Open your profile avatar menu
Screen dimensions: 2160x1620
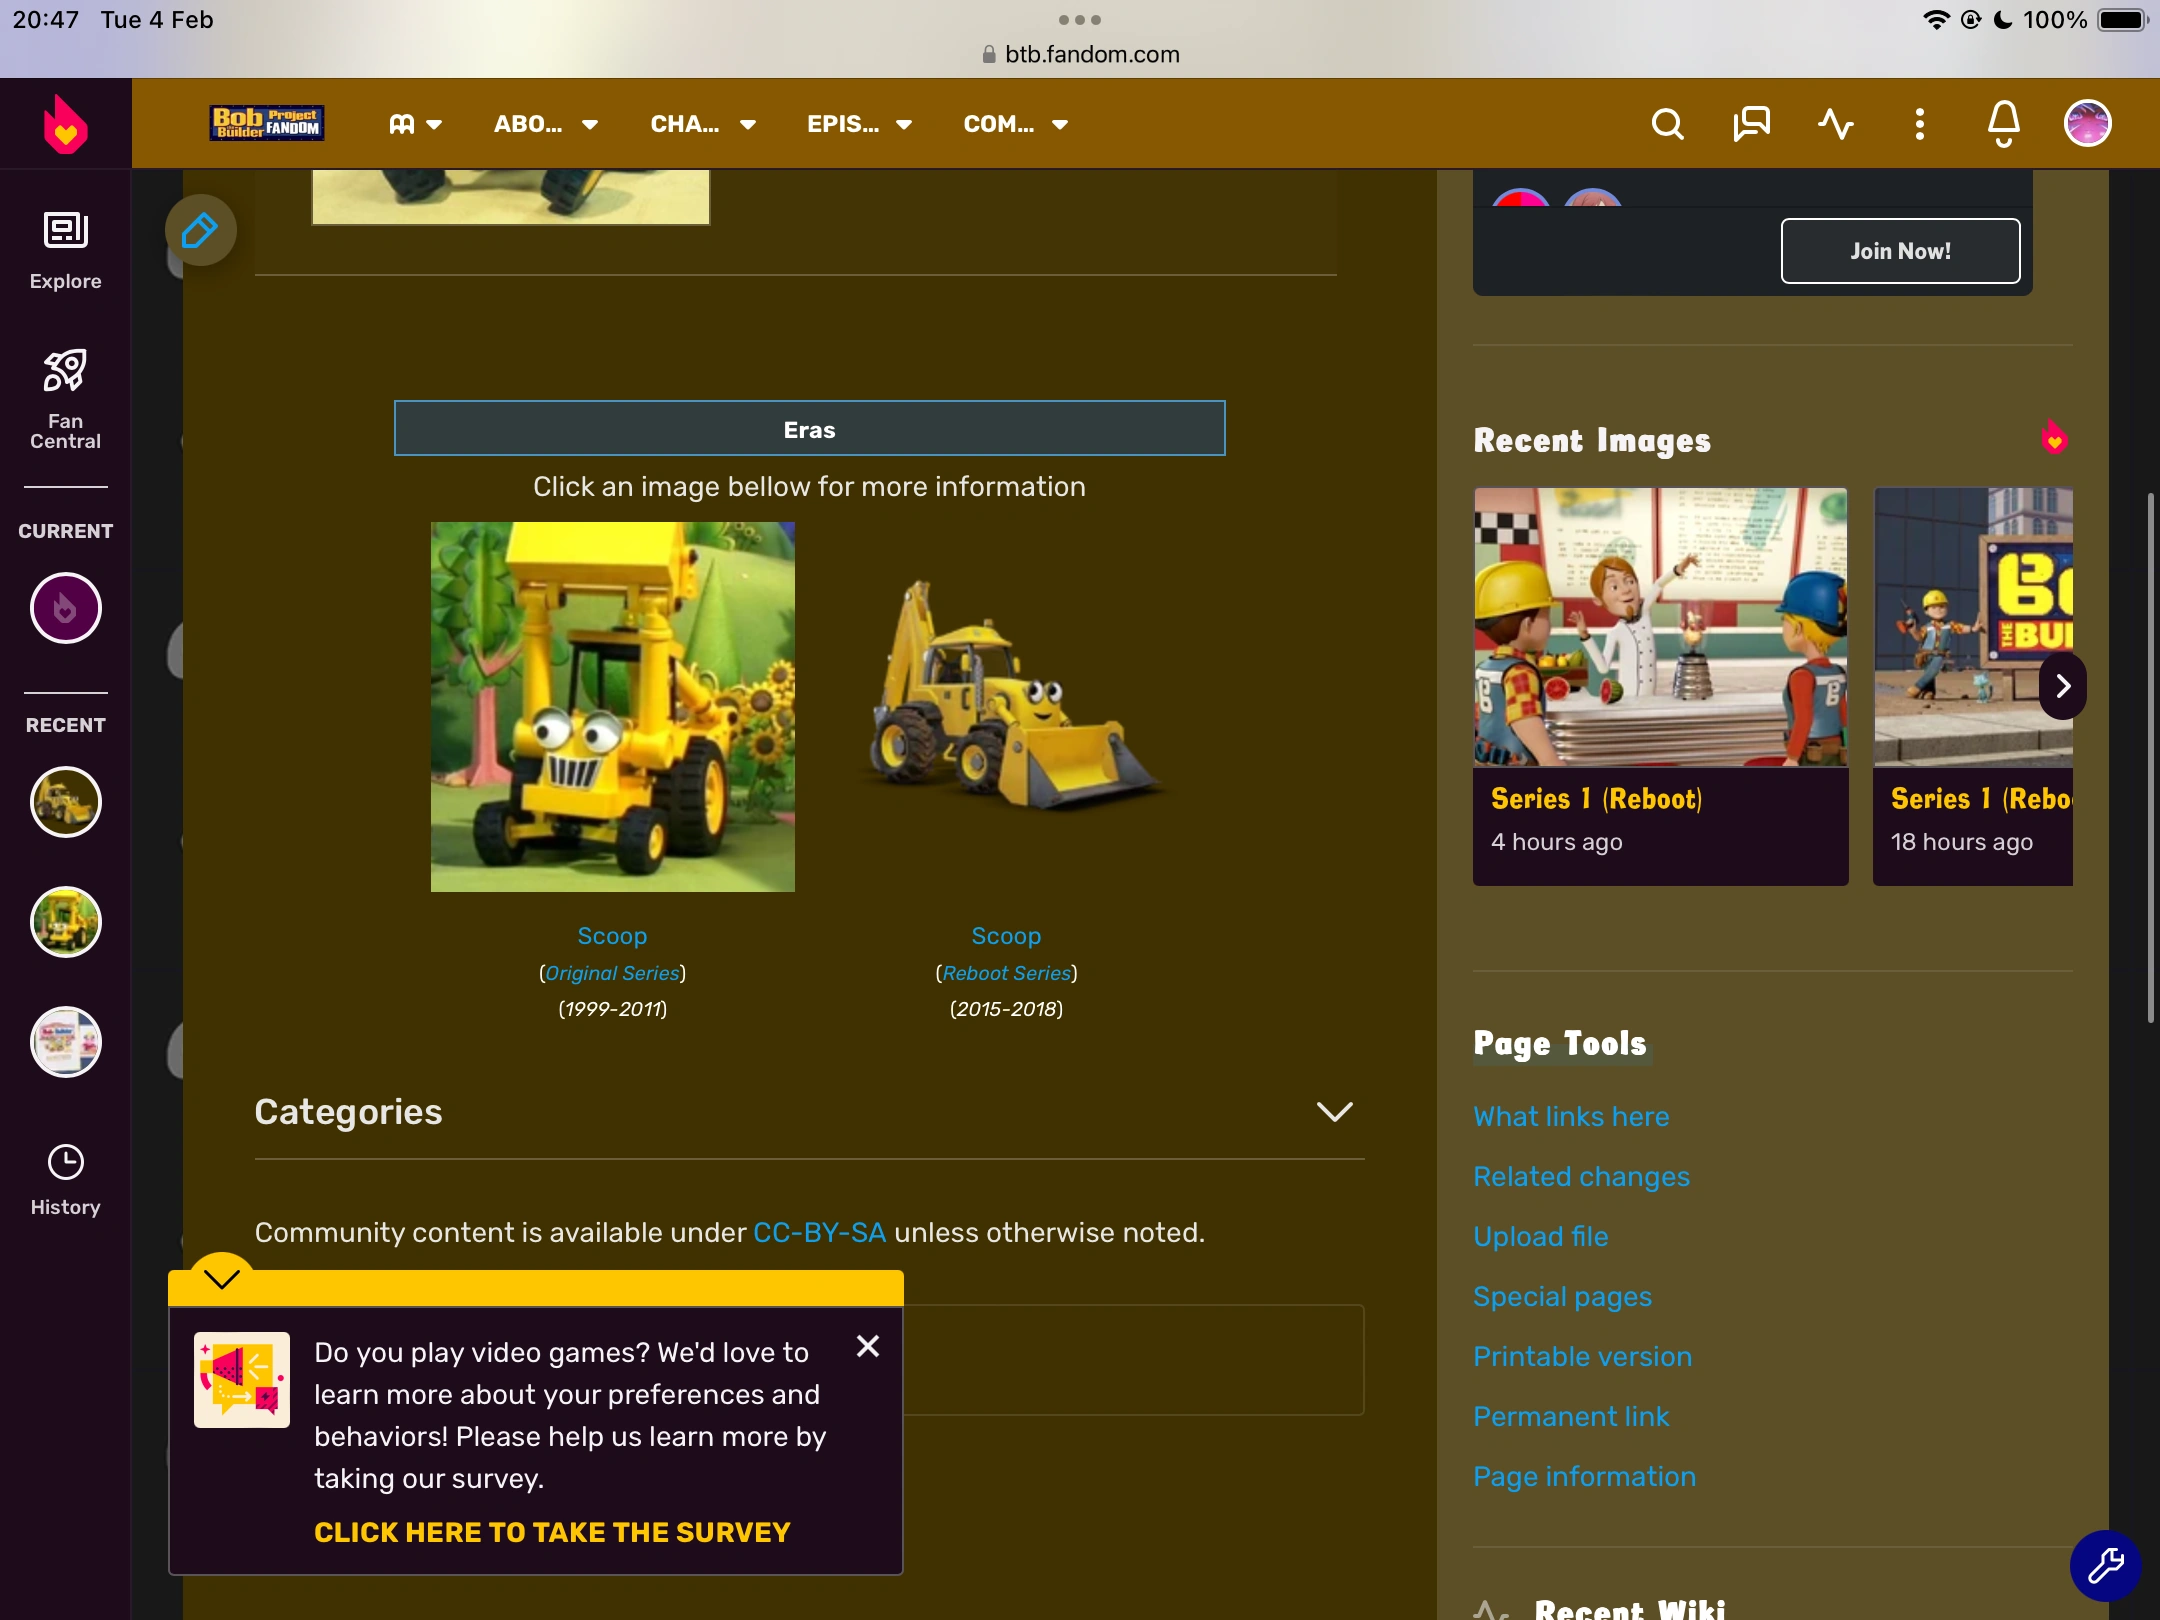tap(2087, 123)
